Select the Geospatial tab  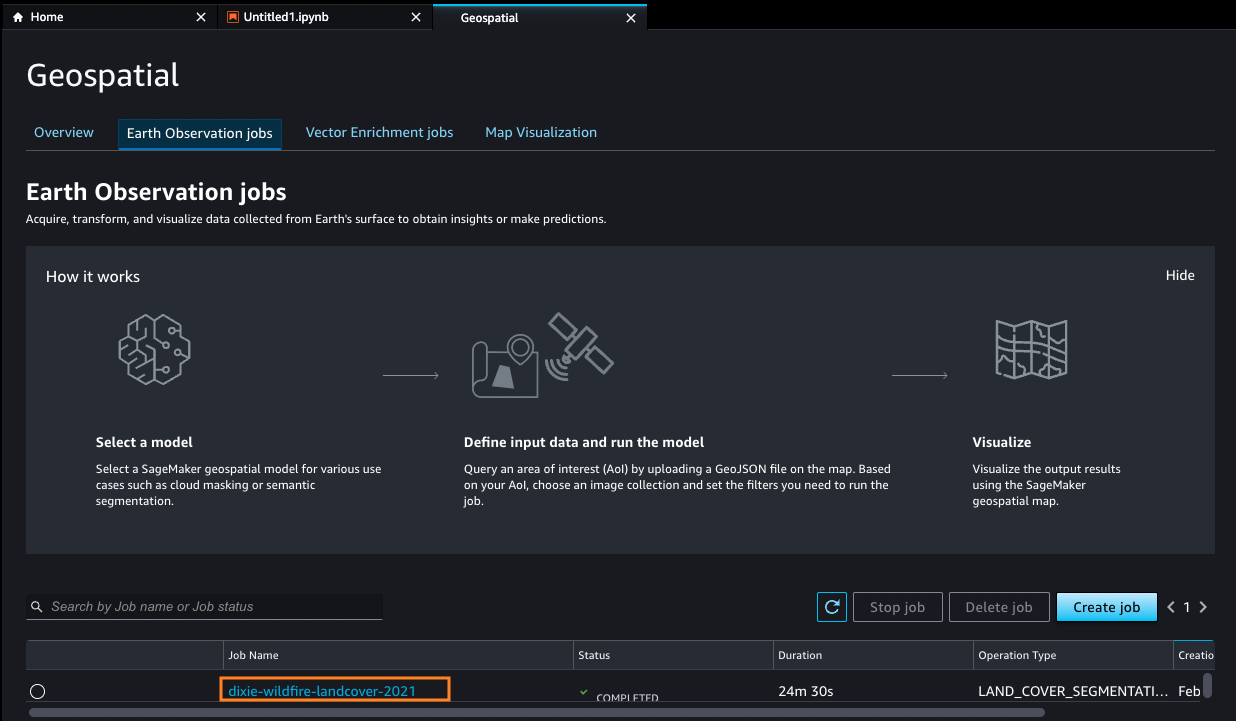click(x=540, y=17)
